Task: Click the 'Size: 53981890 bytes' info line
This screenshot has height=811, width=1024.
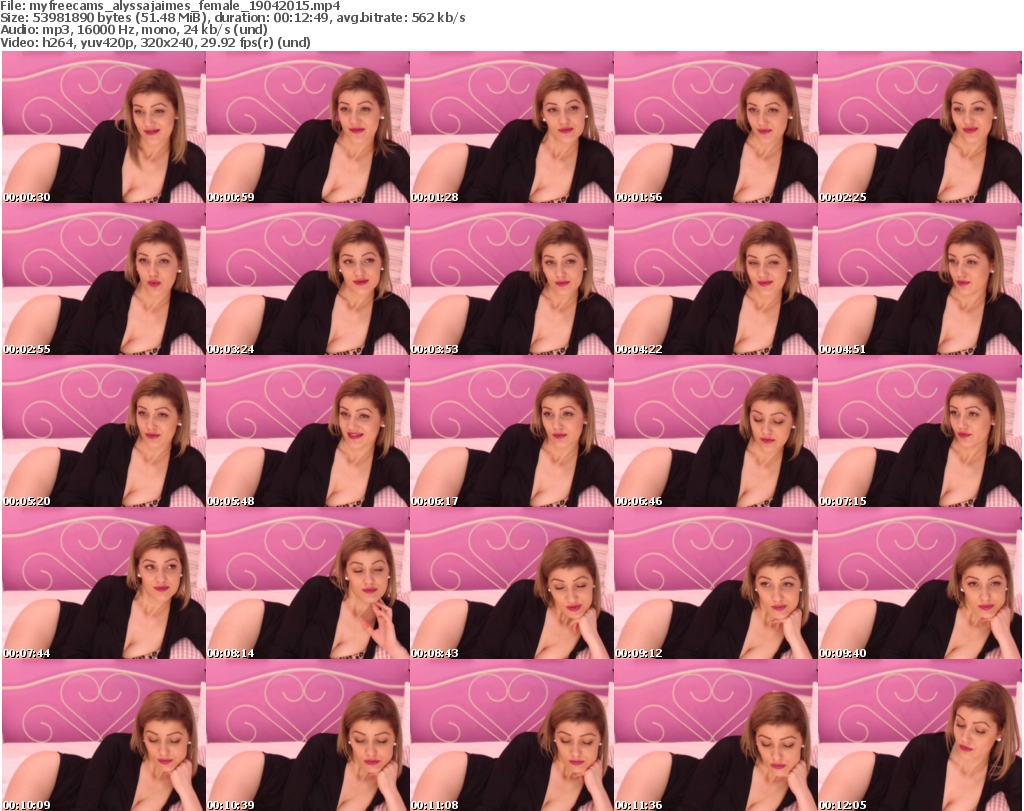Action: click(x=232, y=18)
